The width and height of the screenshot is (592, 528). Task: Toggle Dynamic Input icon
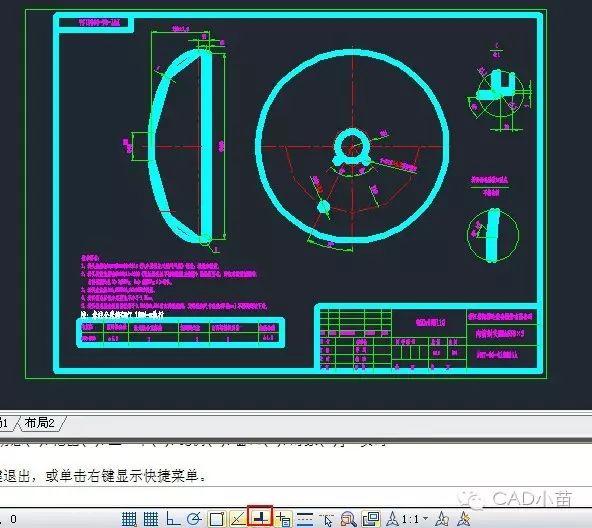tap(283, 519)
